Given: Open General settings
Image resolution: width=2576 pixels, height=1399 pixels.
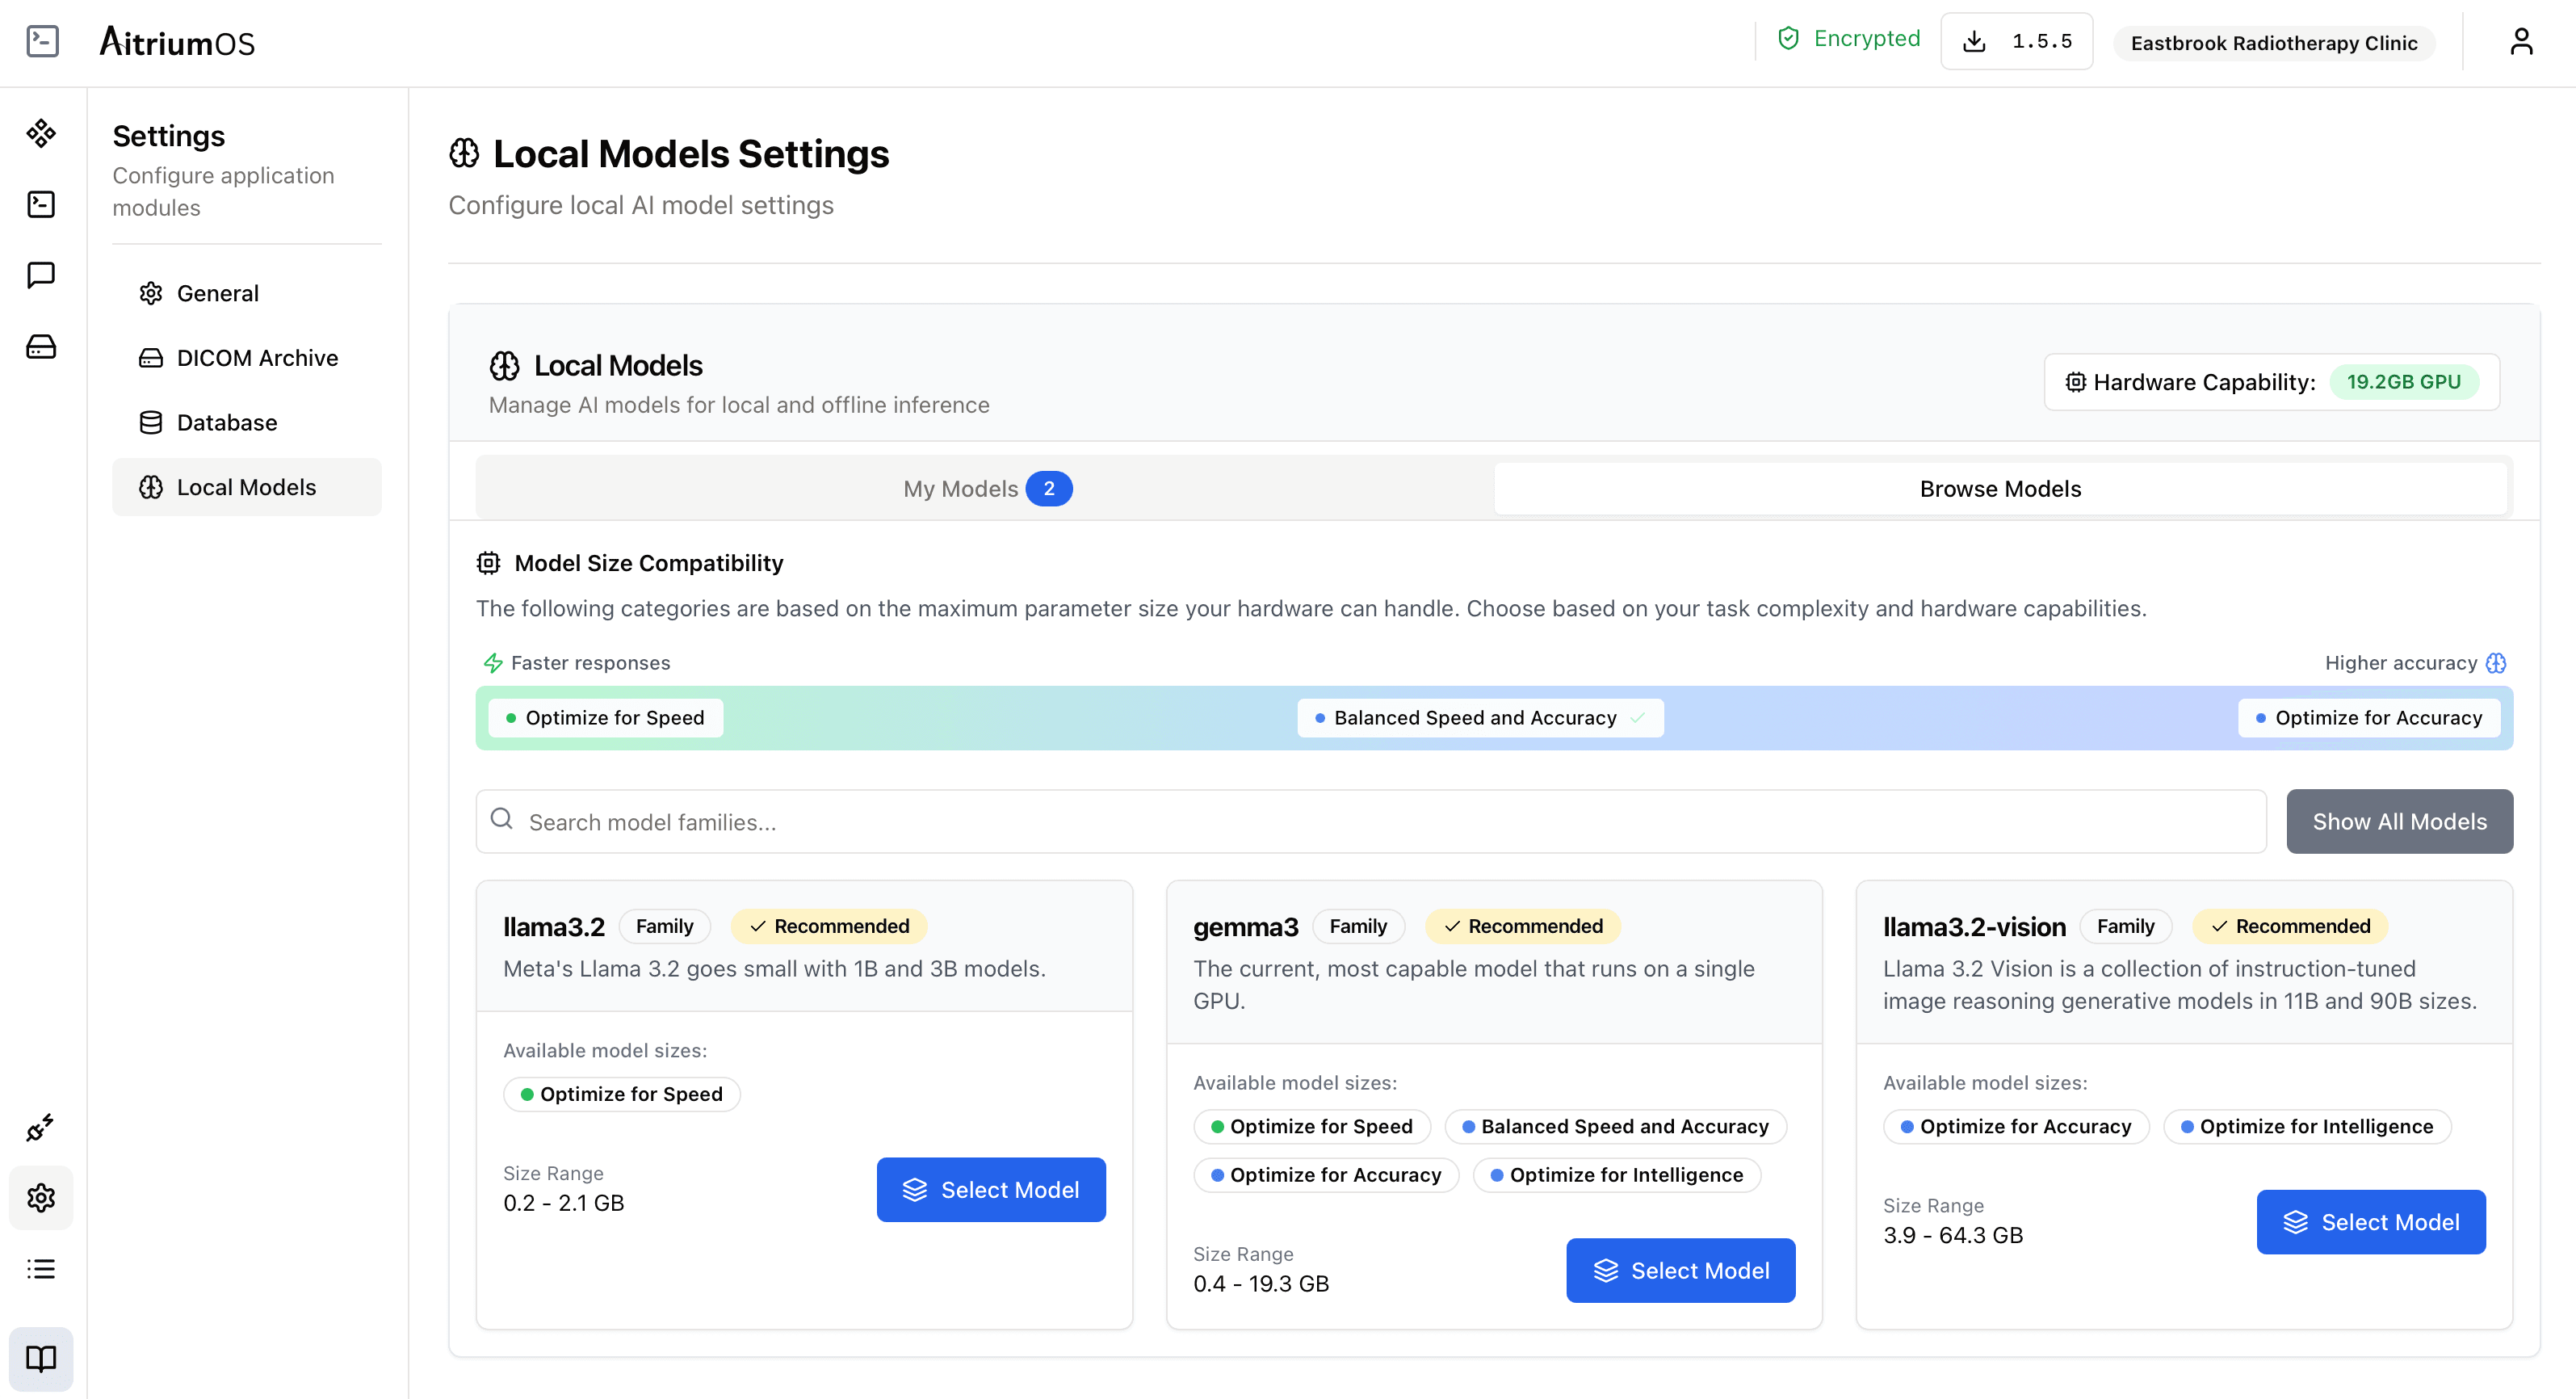Looking at the screenshot, I should pos(247,293).
